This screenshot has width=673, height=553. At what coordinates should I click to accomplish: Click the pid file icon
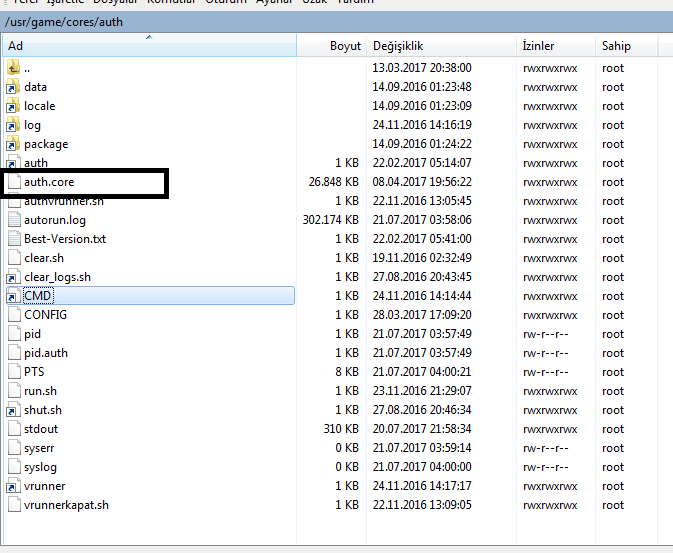click(14, 333)
